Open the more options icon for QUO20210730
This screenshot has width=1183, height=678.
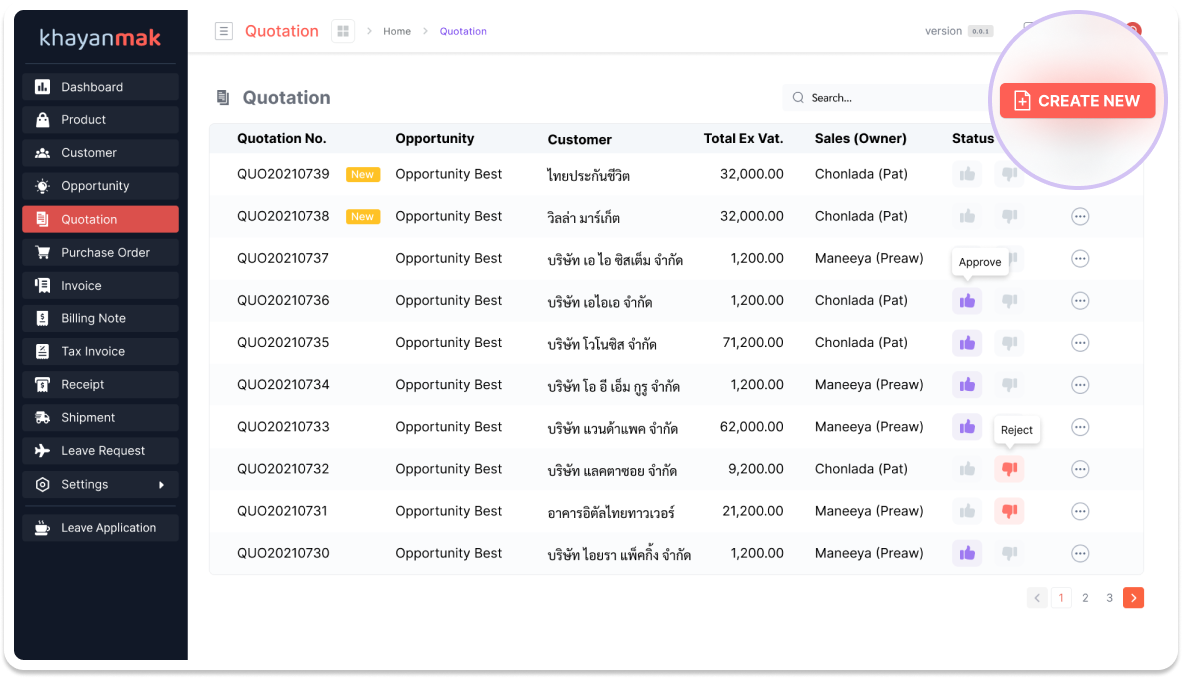click(x=1080, y=553)
